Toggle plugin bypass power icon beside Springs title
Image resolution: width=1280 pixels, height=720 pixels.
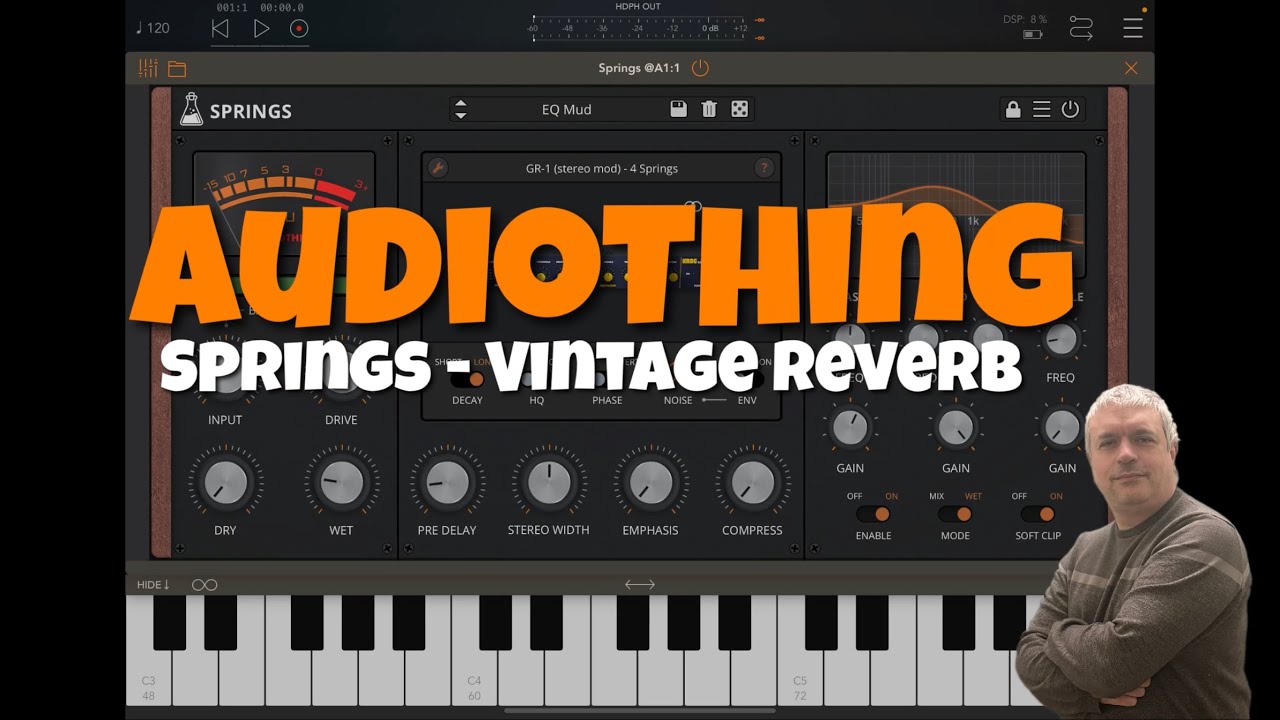700,68
